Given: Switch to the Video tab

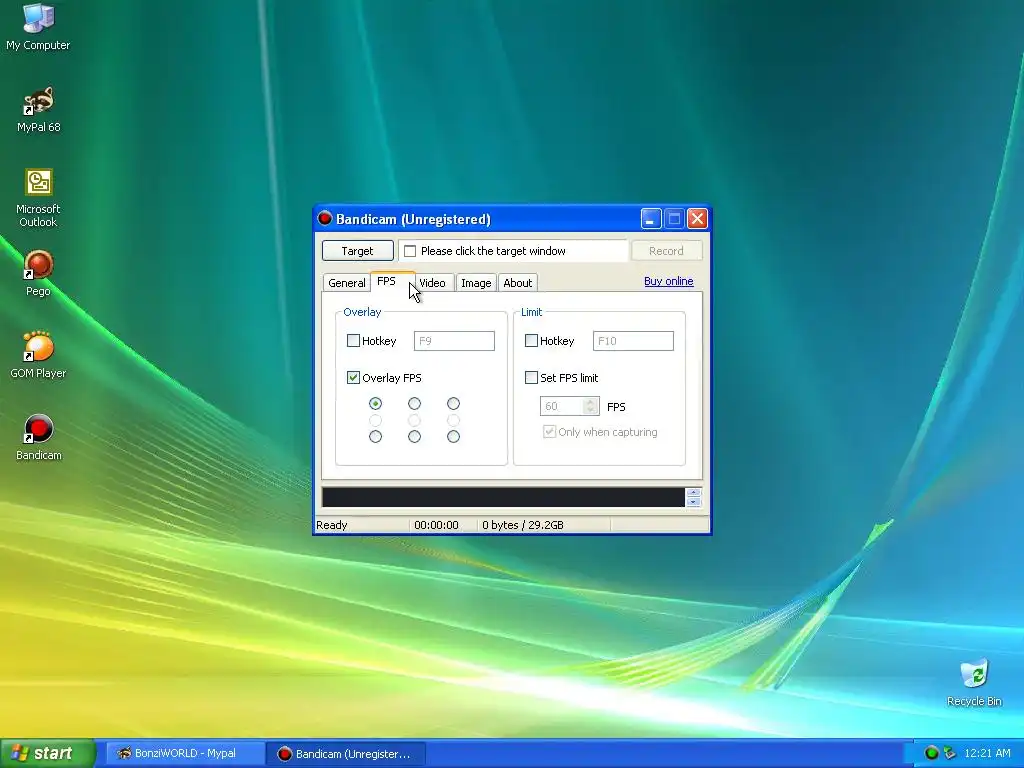Looking at the screenshot, I should (434, 283).
